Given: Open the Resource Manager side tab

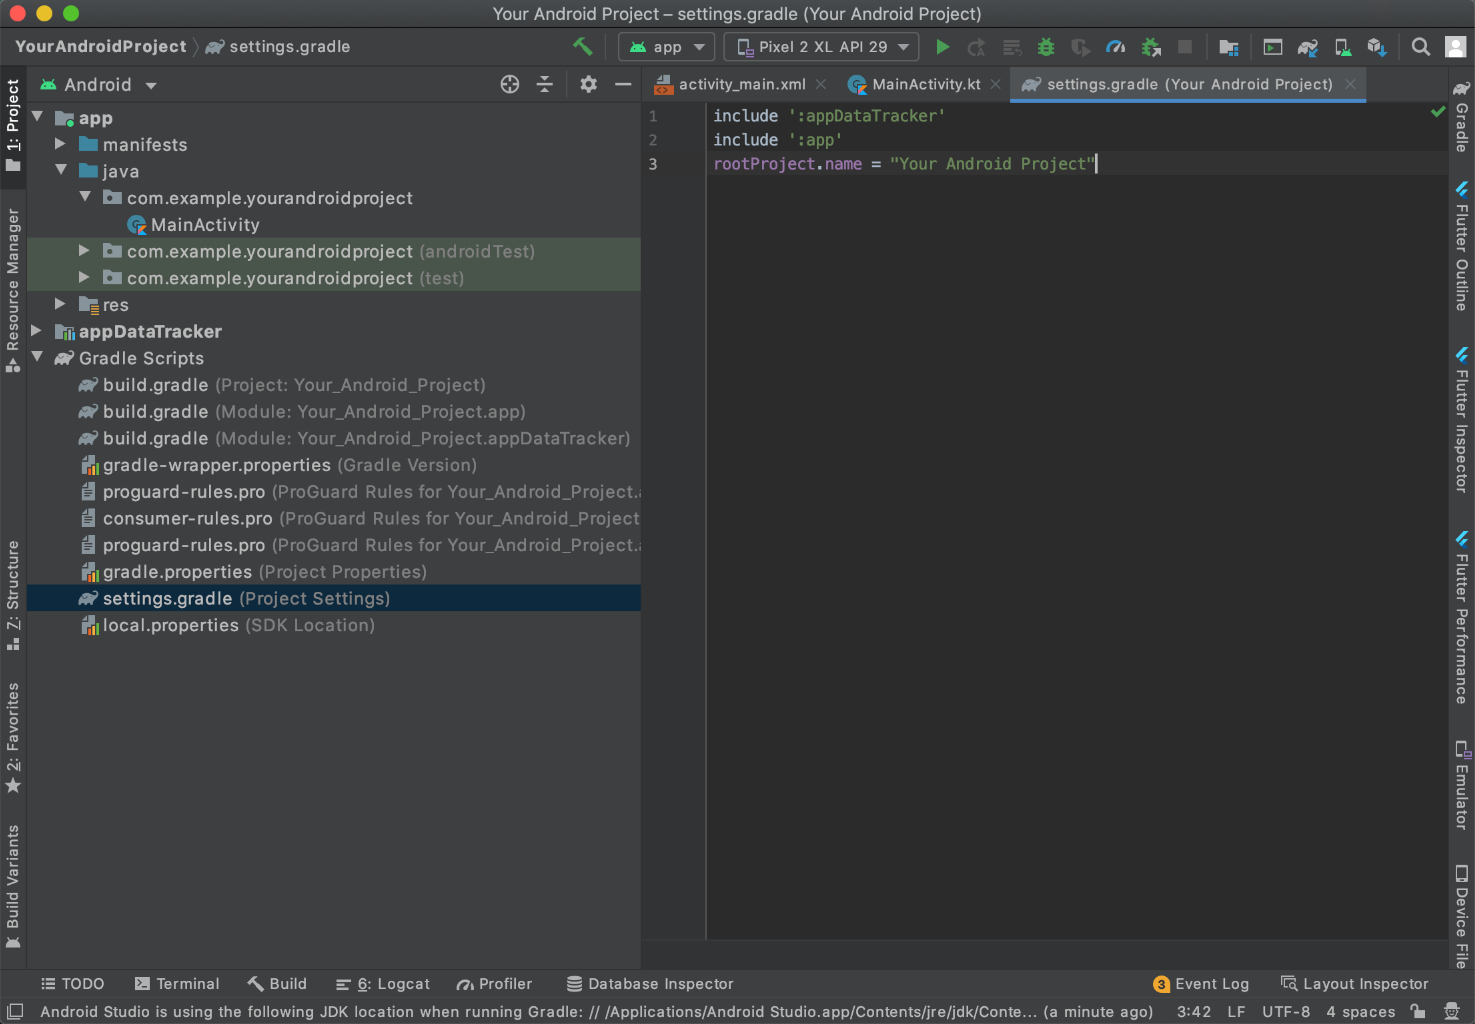Looking at the screenshot, I should pos(13,290).
